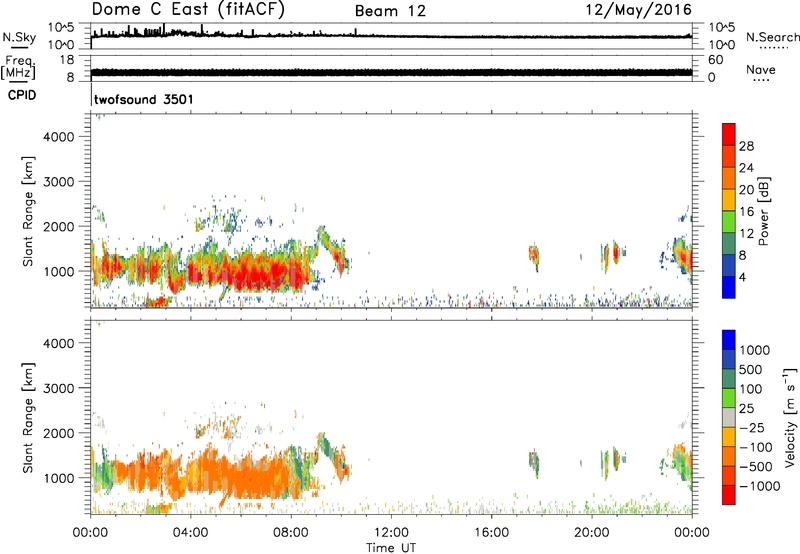Click the "Dome C East (fitACF)" plot title
800x554 pixels.
pos(188,10)
